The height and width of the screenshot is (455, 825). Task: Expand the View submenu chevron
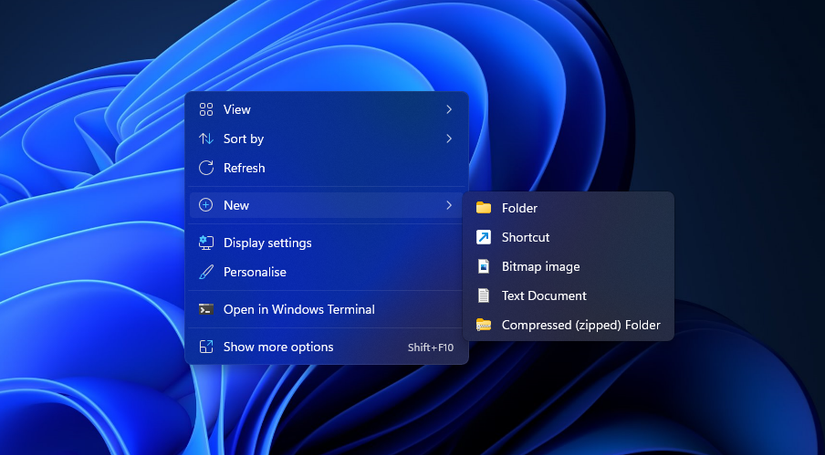(x=449, y=109)
